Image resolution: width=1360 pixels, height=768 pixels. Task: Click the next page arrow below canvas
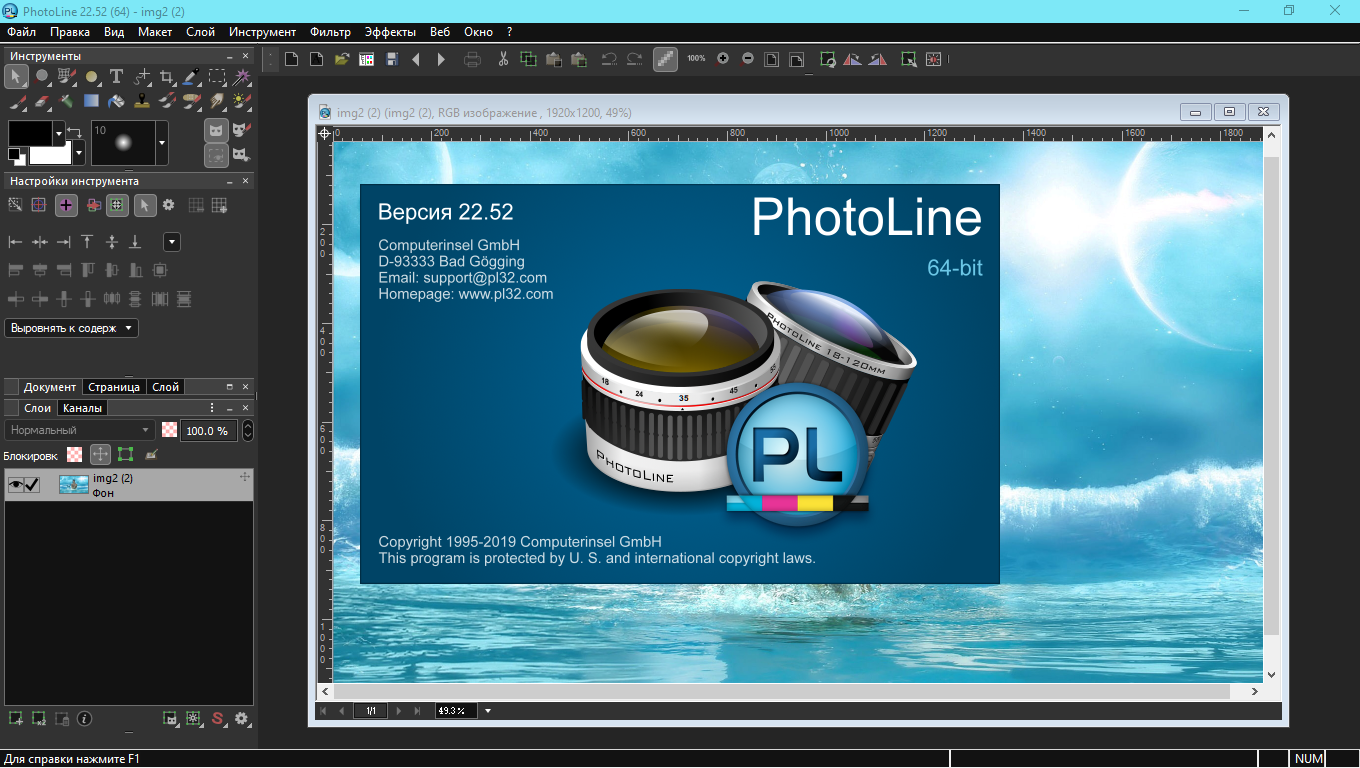point(398,711)
